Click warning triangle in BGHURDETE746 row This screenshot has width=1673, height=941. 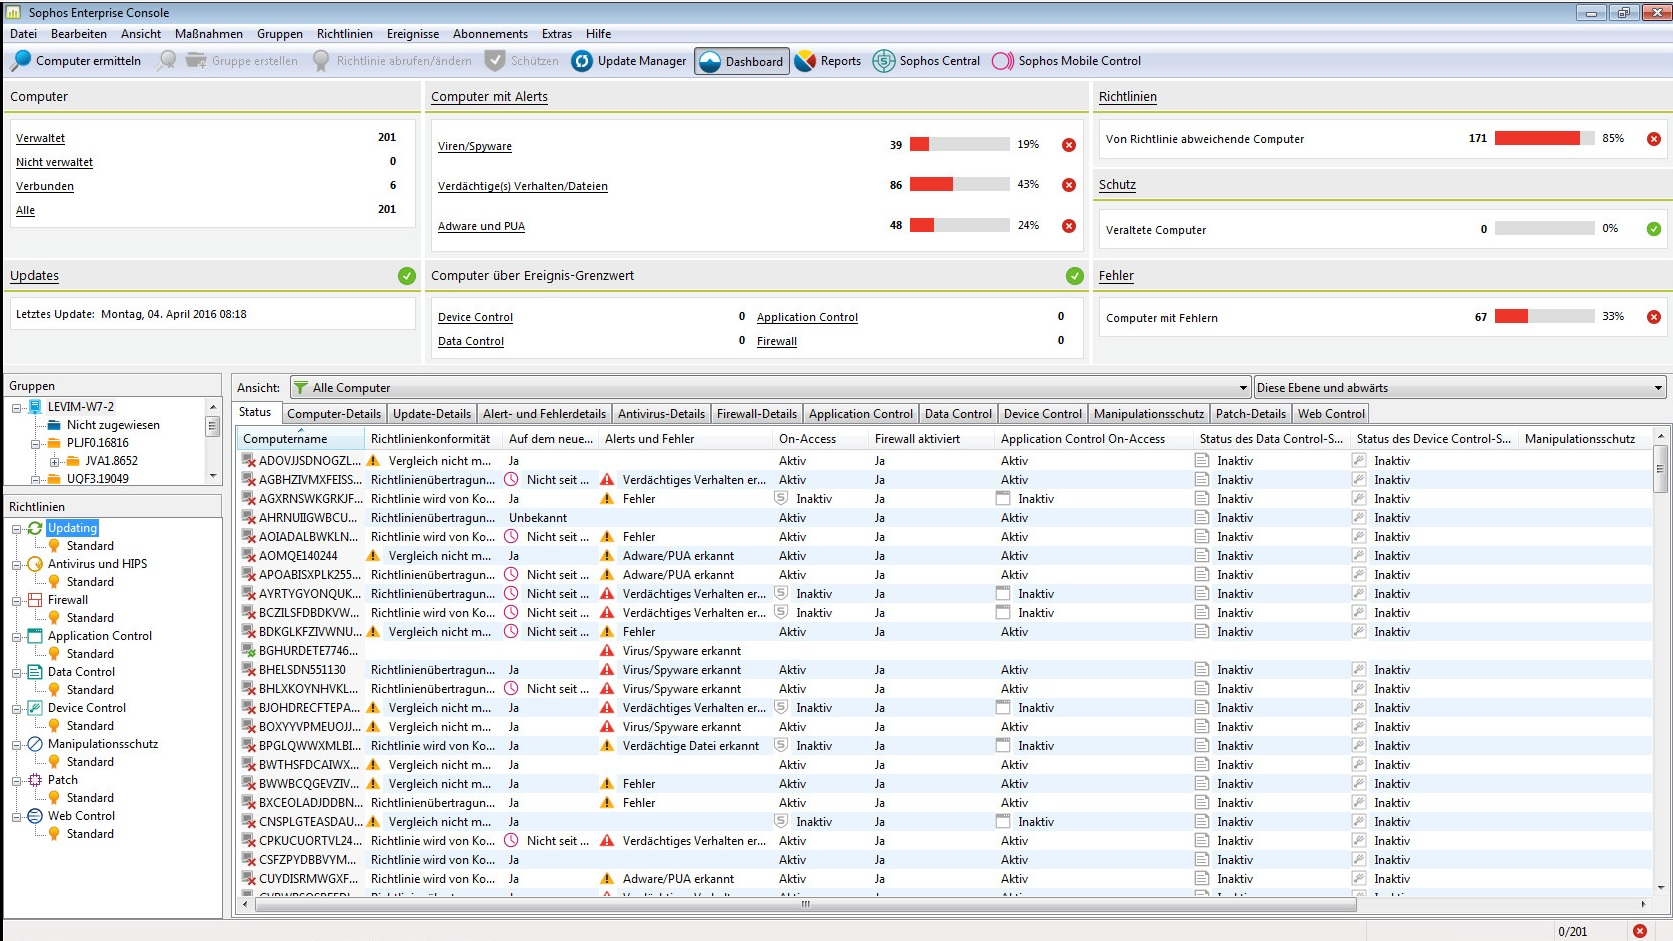(607, 651)
